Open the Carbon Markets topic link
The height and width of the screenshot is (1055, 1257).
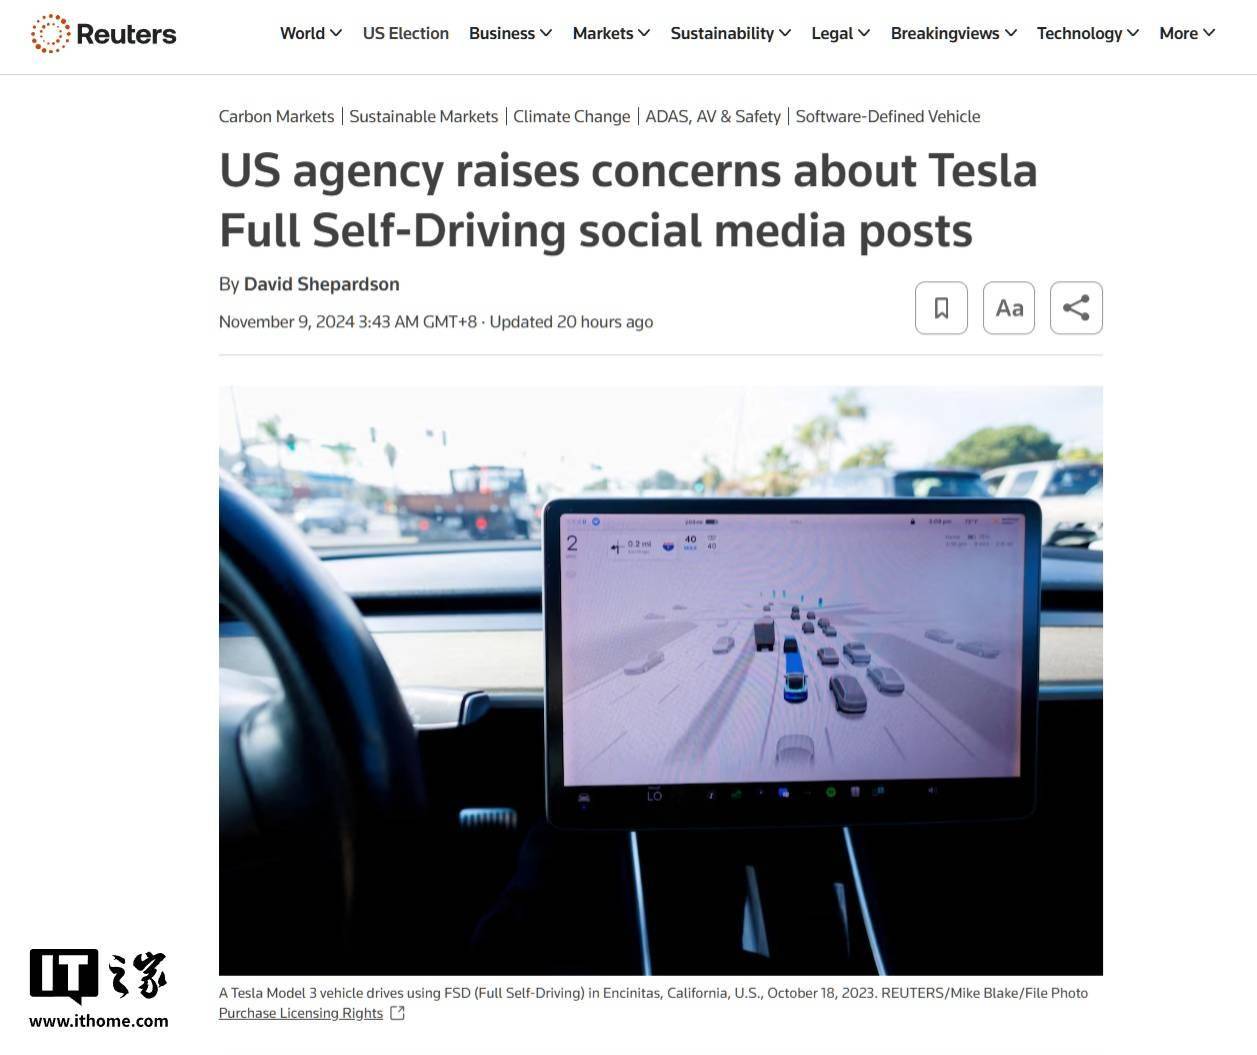[x=276, y=116]
